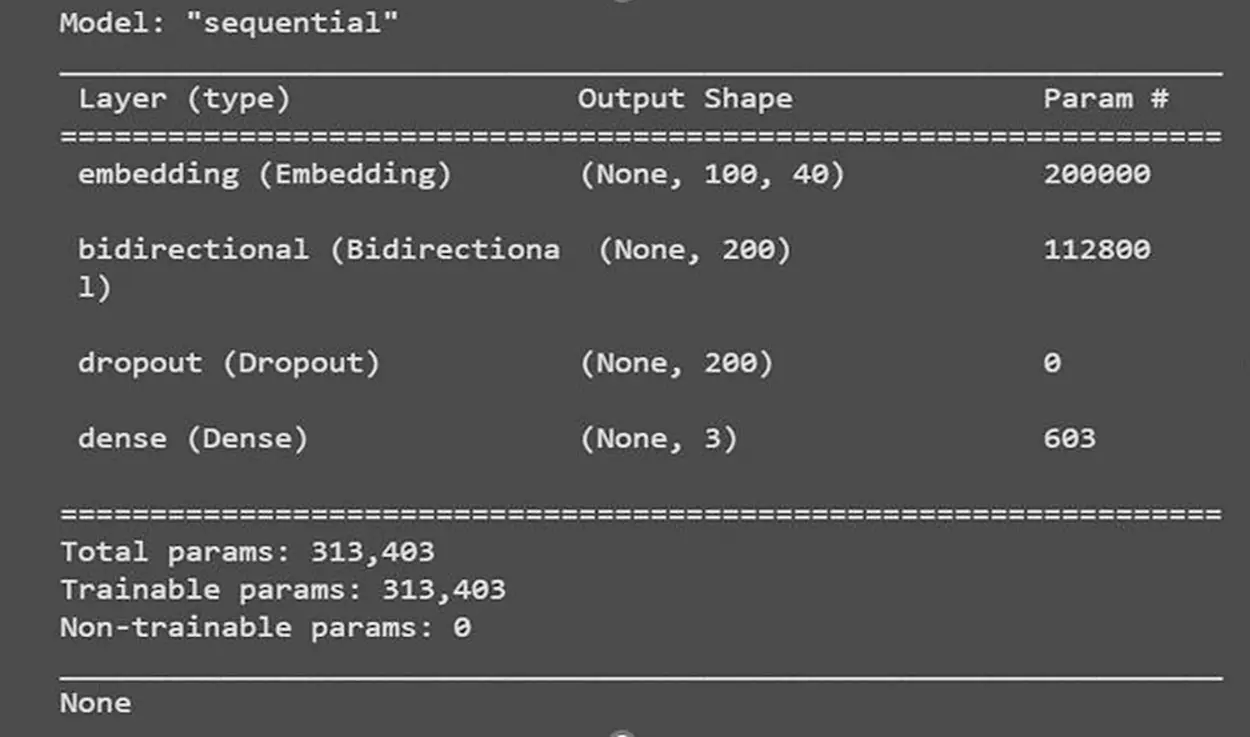Viewport: 1250px width, 737px height.
Task: Click the embedding (Embedding) layer name
Action: [x=265, y=175]
